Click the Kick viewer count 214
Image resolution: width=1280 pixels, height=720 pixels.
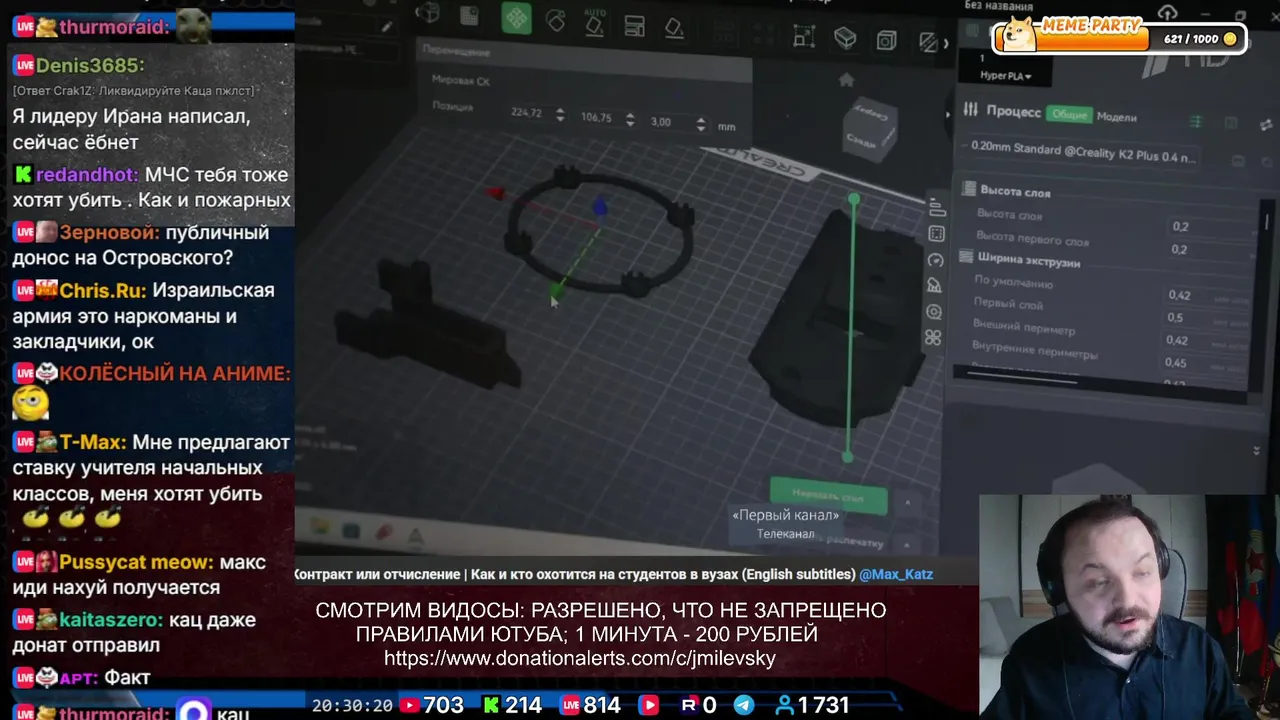(522, 705)
